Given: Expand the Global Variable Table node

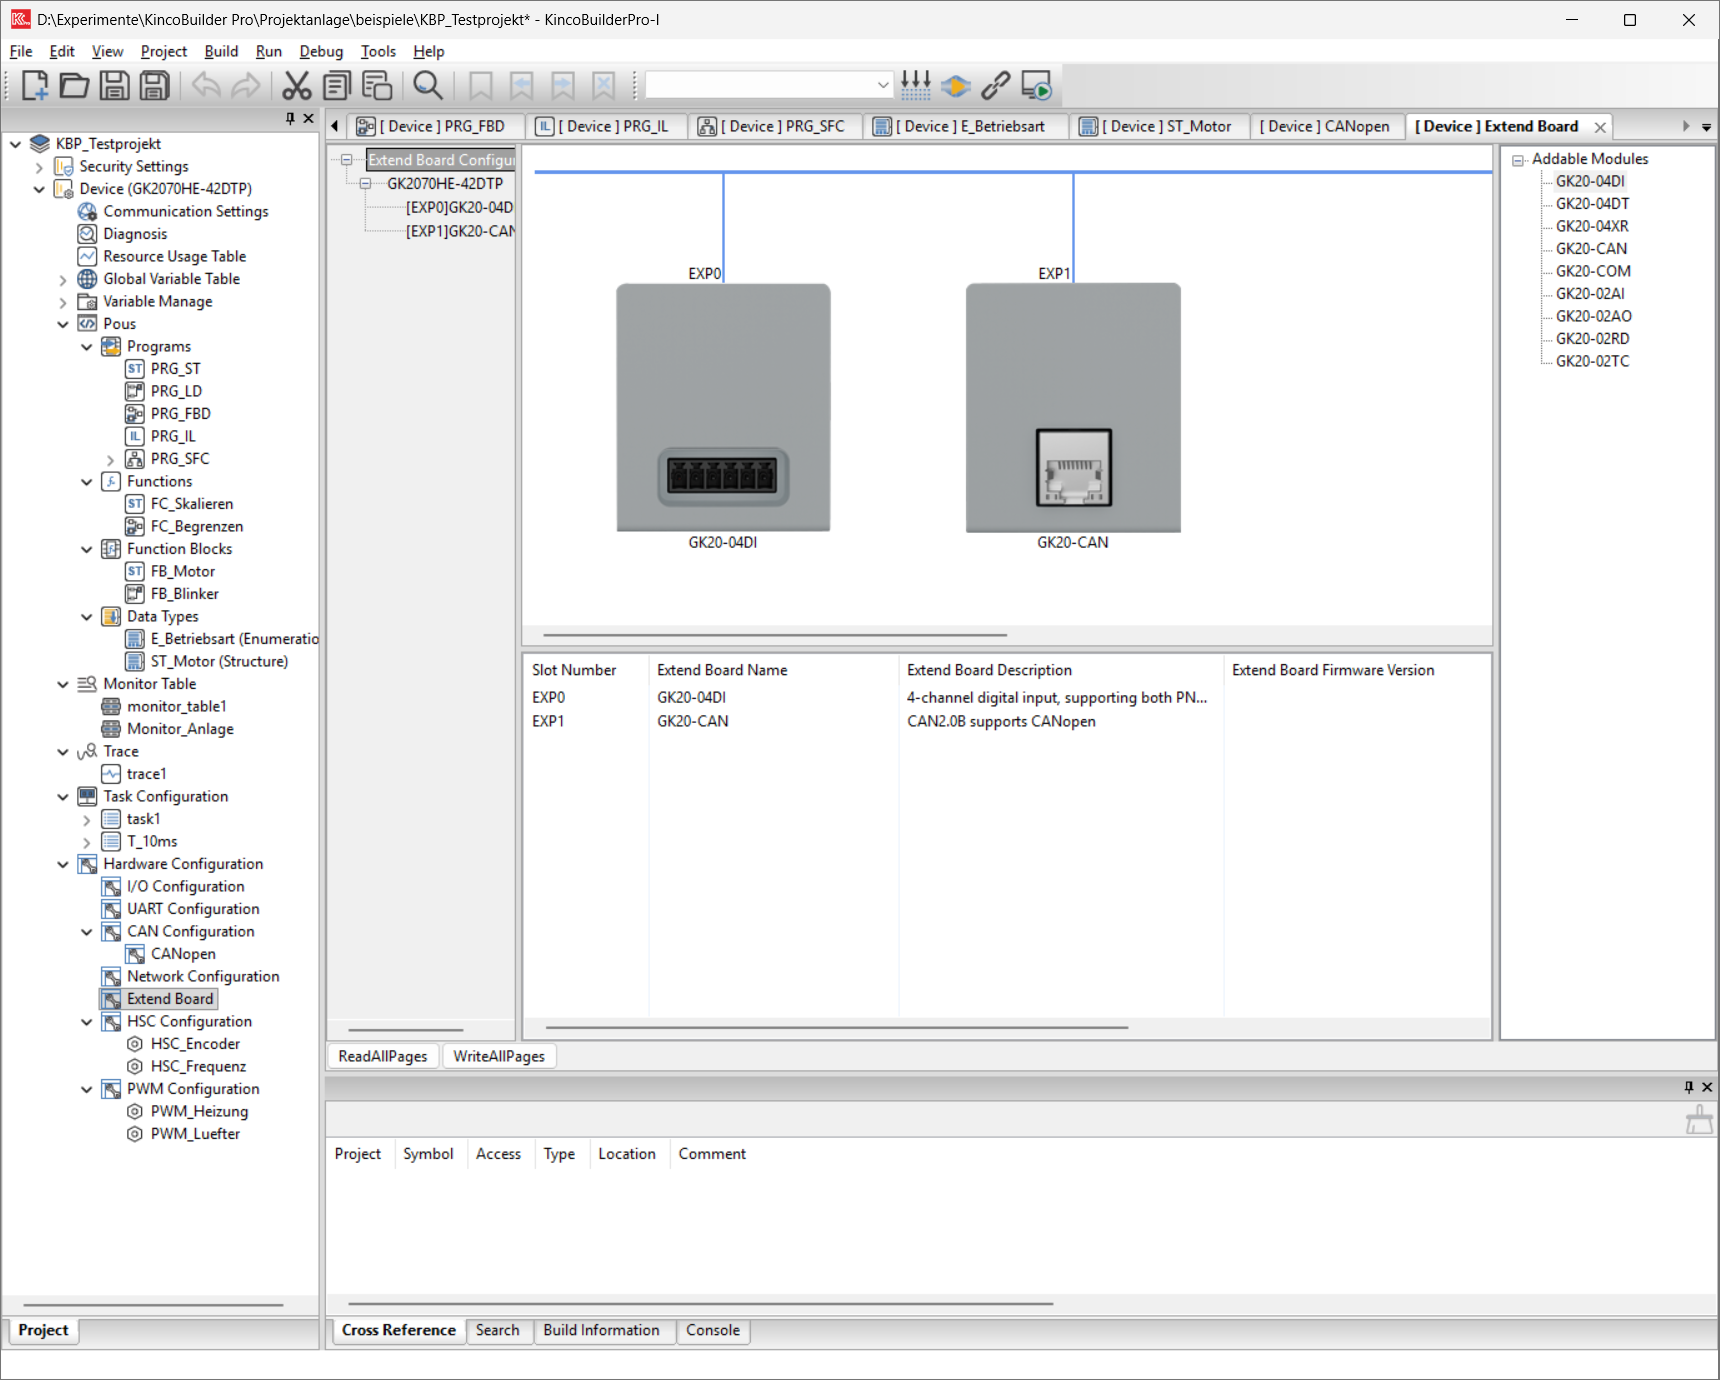Looking at the screenshot, I should [x=63, y=279].
